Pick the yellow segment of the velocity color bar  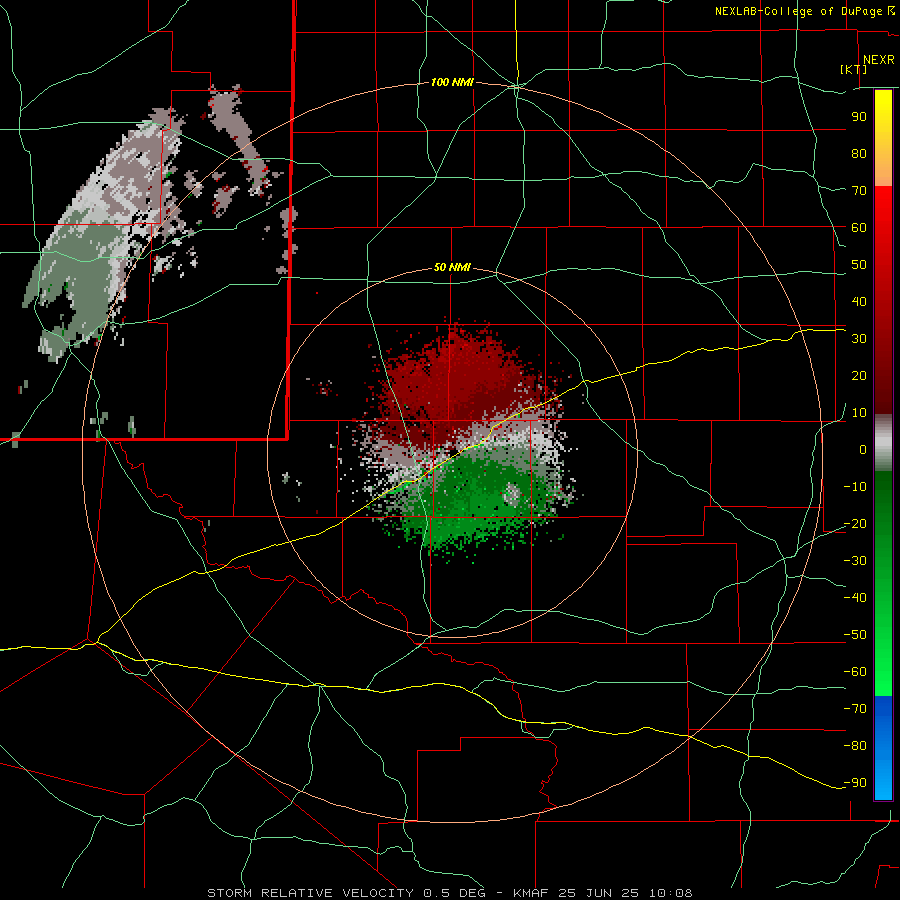pyautogui.click(x=883, y=138)
